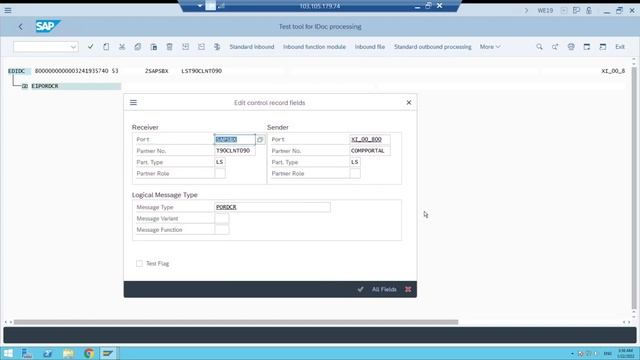Viewport: 640px width, 360px height.
Task: Click the horizontal scrollbar at the bottom
Action: 236,322
